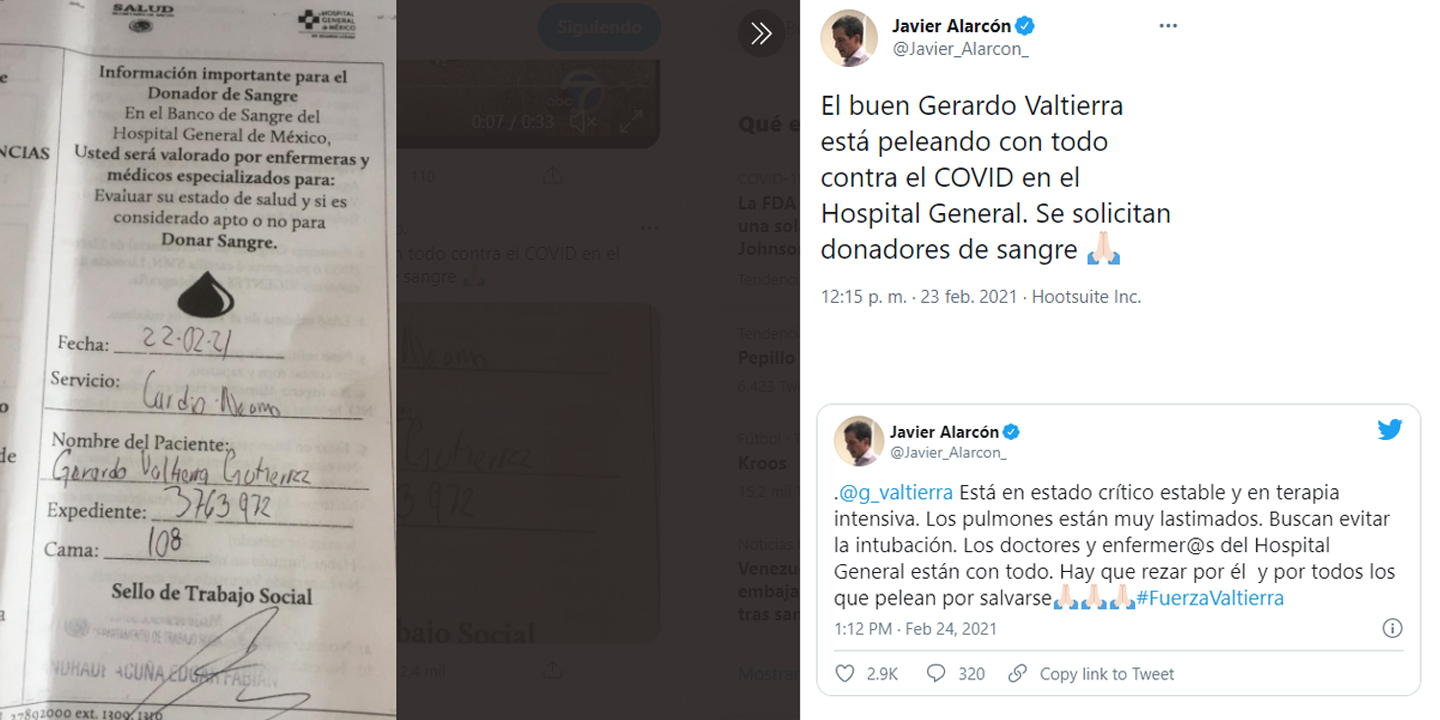Image resolution: width=1440 pixels, height=720 pixels.
Task: Toggle the Siguiendo follow button
Action: (599, 28)
